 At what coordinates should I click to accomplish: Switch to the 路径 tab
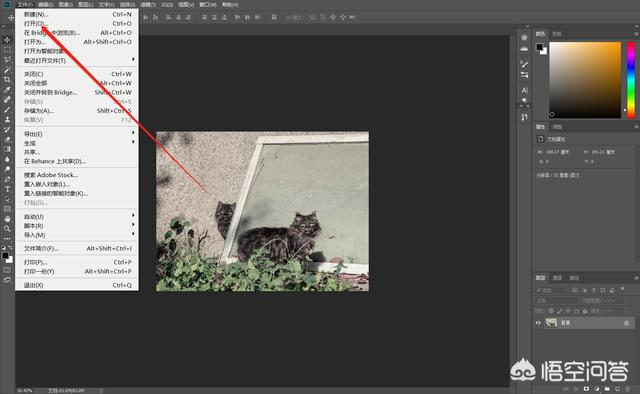[x=574, y=278]
